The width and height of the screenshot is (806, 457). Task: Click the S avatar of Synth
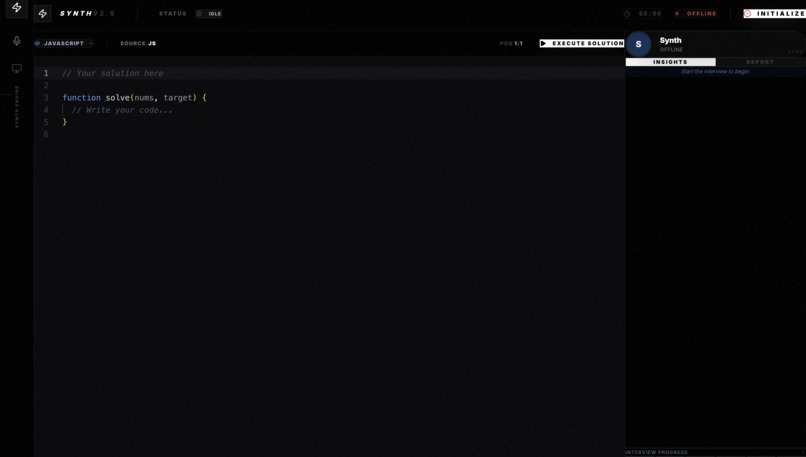pos(638,44)
